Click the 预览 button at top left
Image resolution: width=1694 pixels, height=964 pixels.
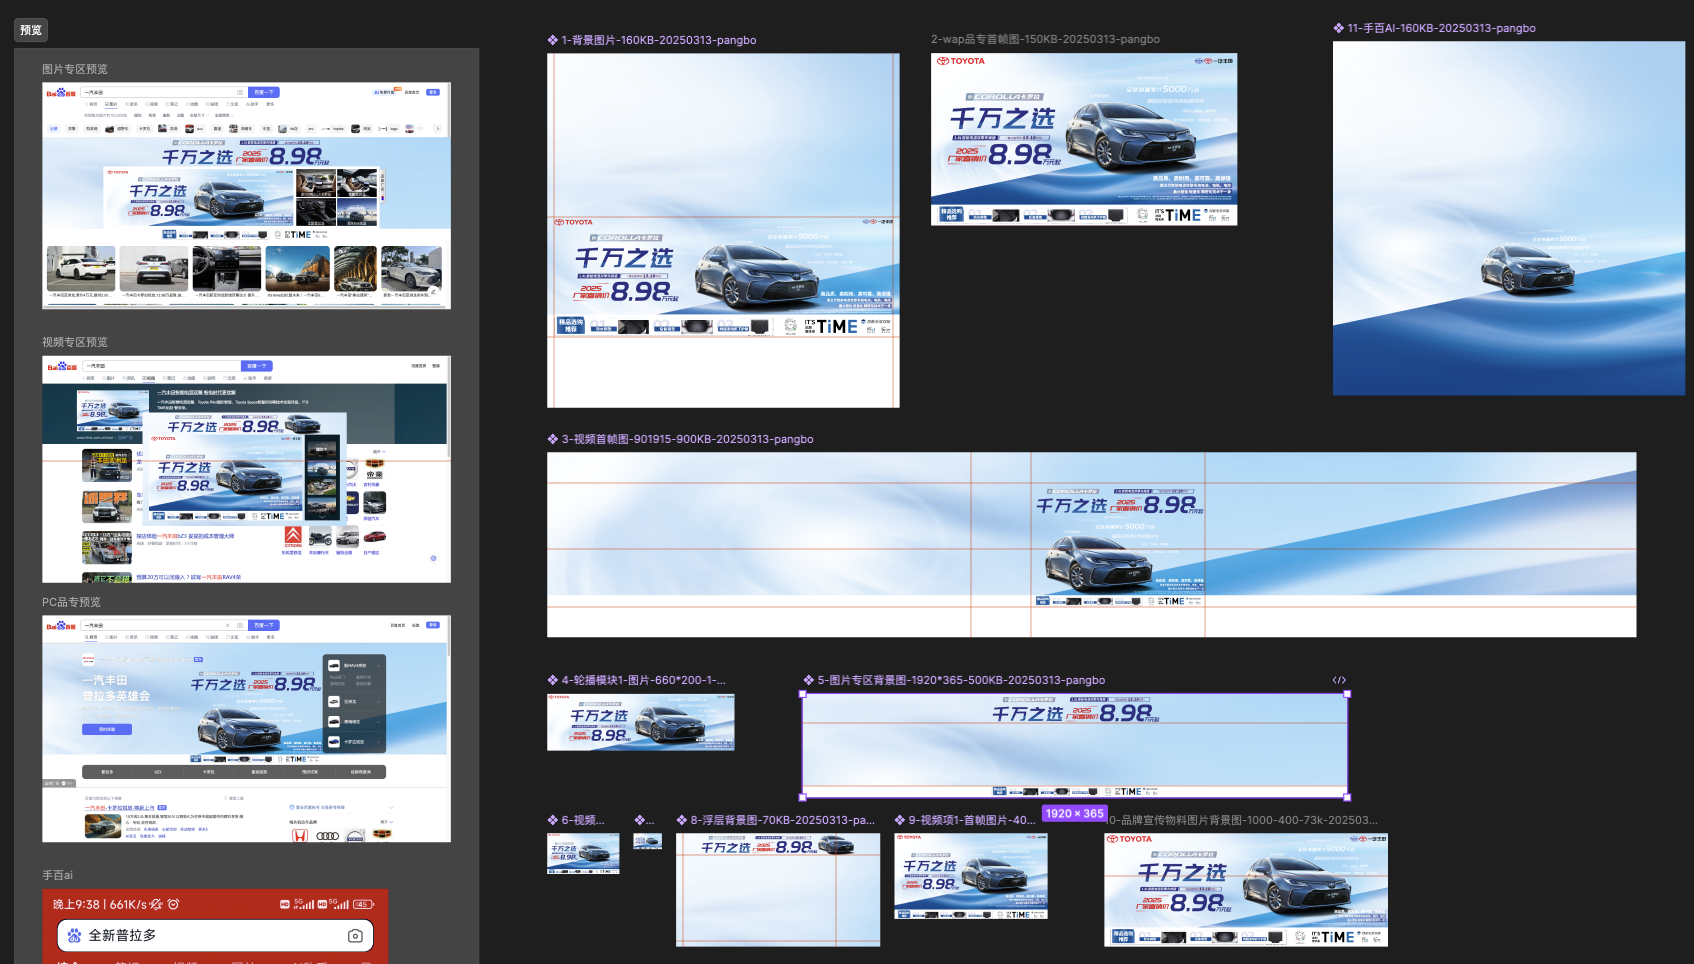[31, 30]
